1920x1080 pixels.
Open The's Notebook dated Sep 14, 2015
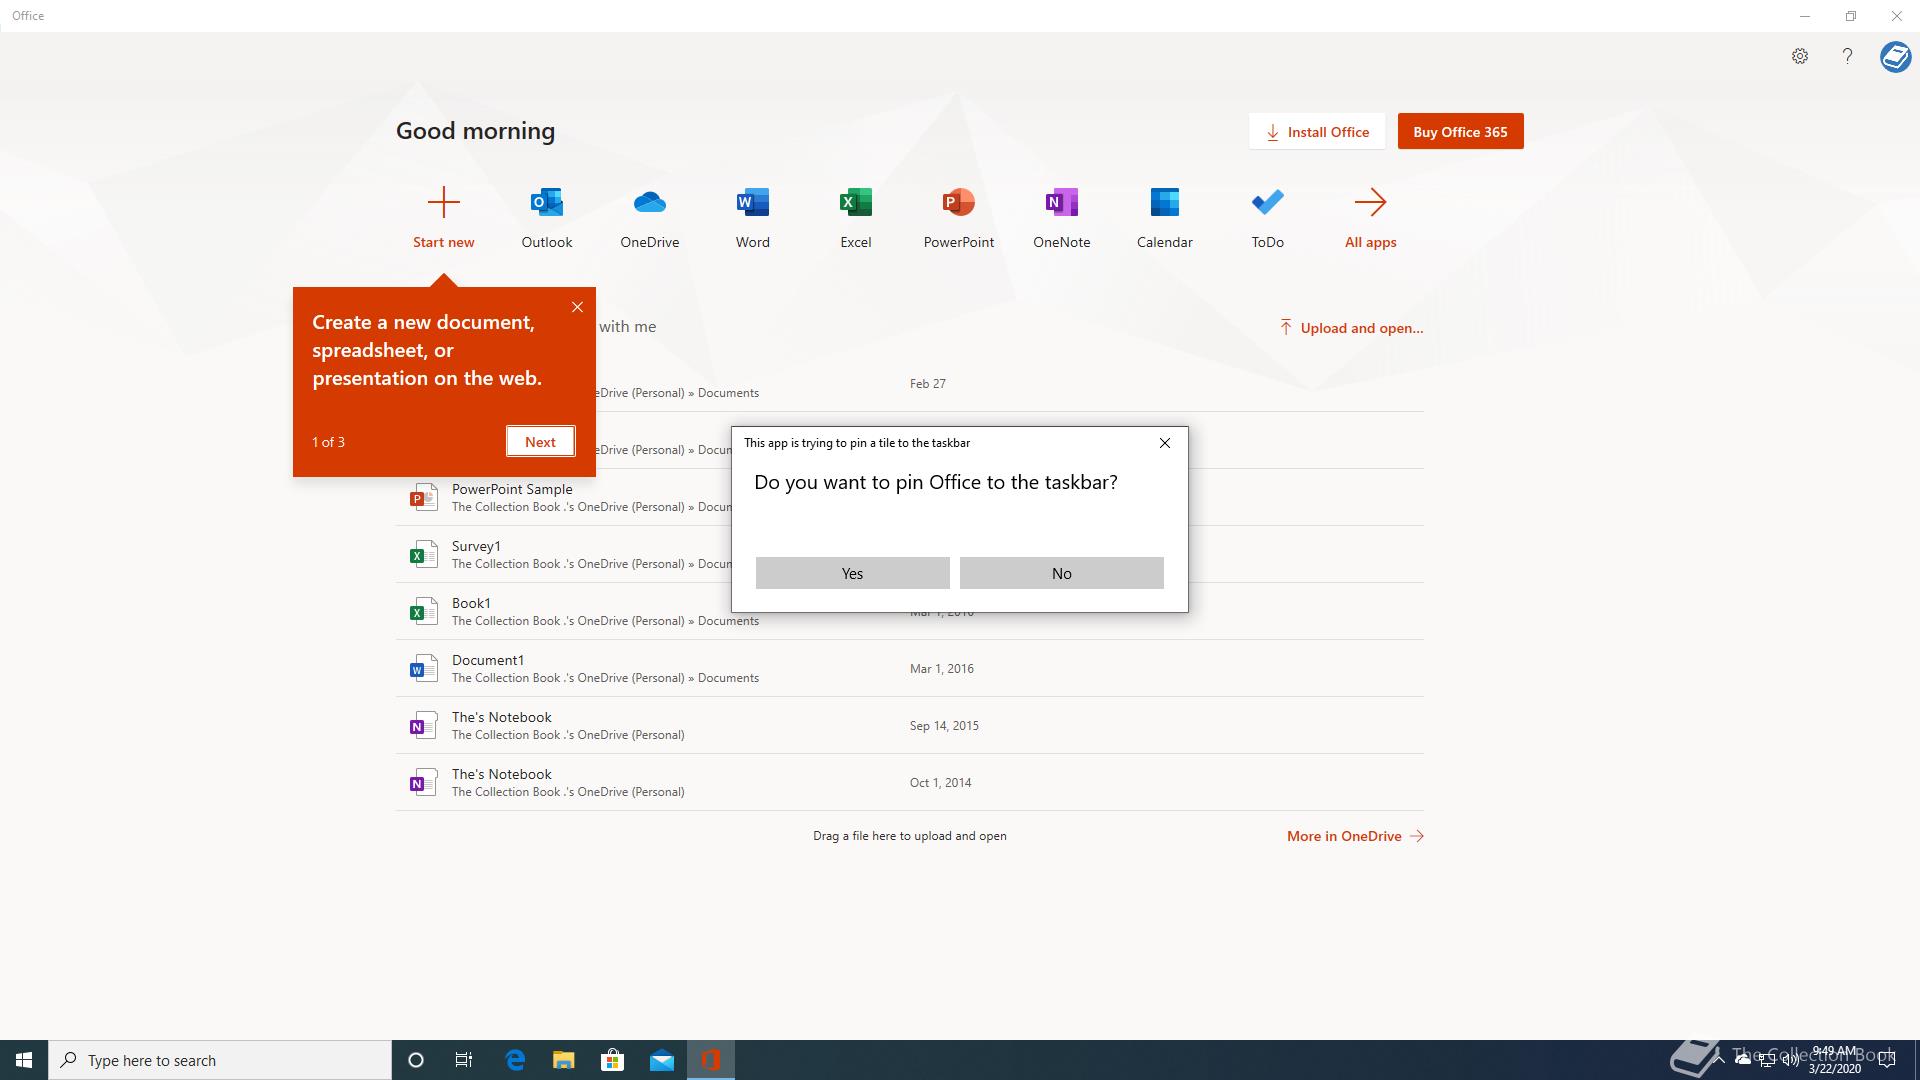[502, 717]
